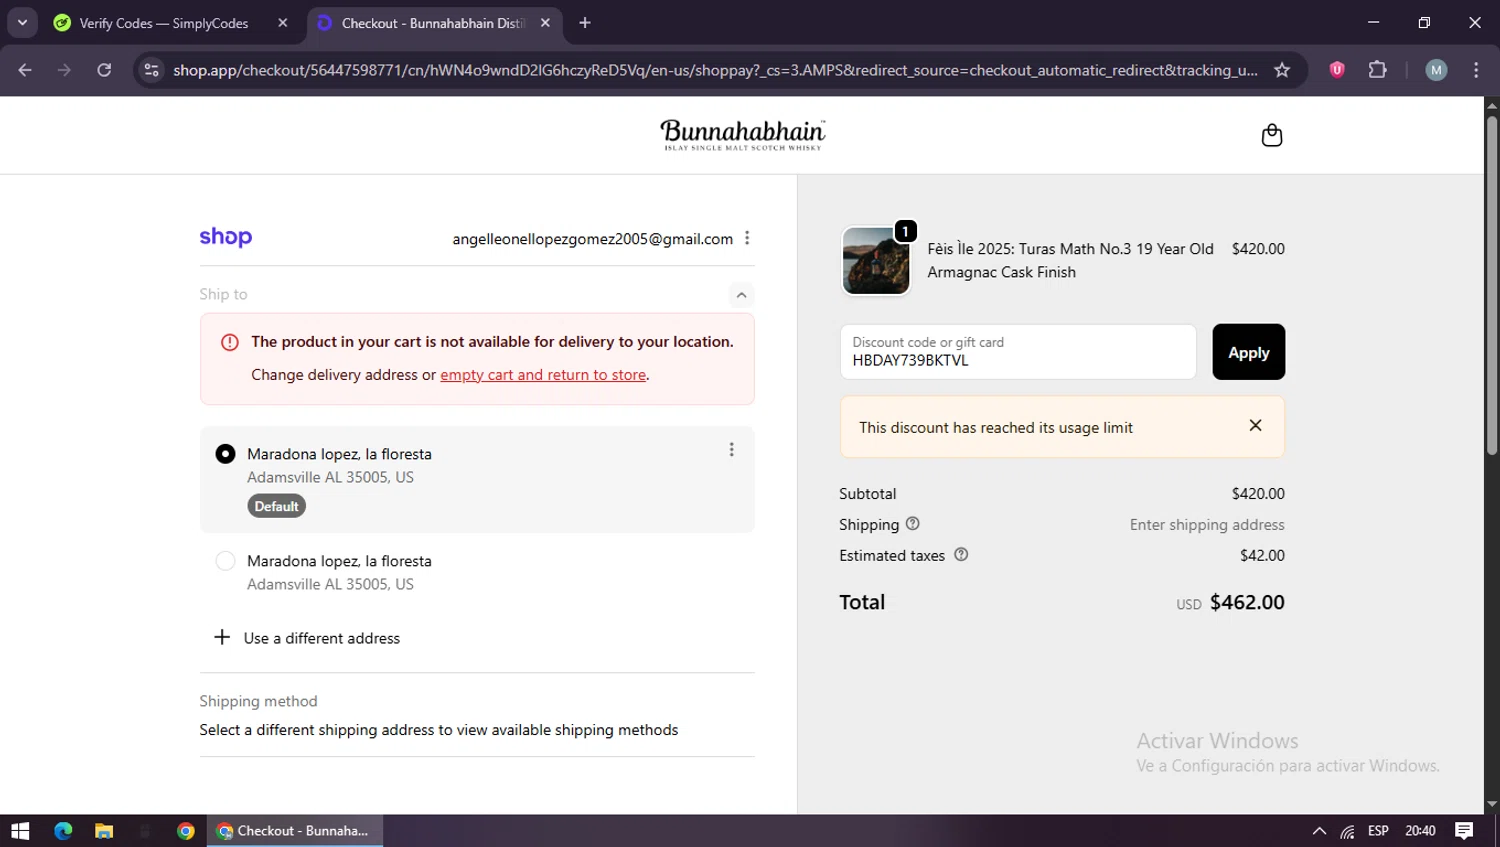Click empty cart and return to store

point(543,375)
